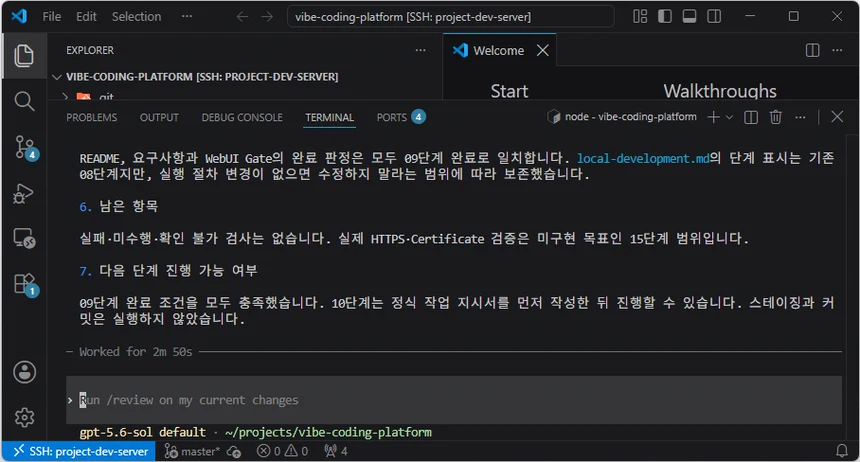The width and height of the screenshot is (860, 462).
Task: Split the editor to the right
Action: (812, 50)
